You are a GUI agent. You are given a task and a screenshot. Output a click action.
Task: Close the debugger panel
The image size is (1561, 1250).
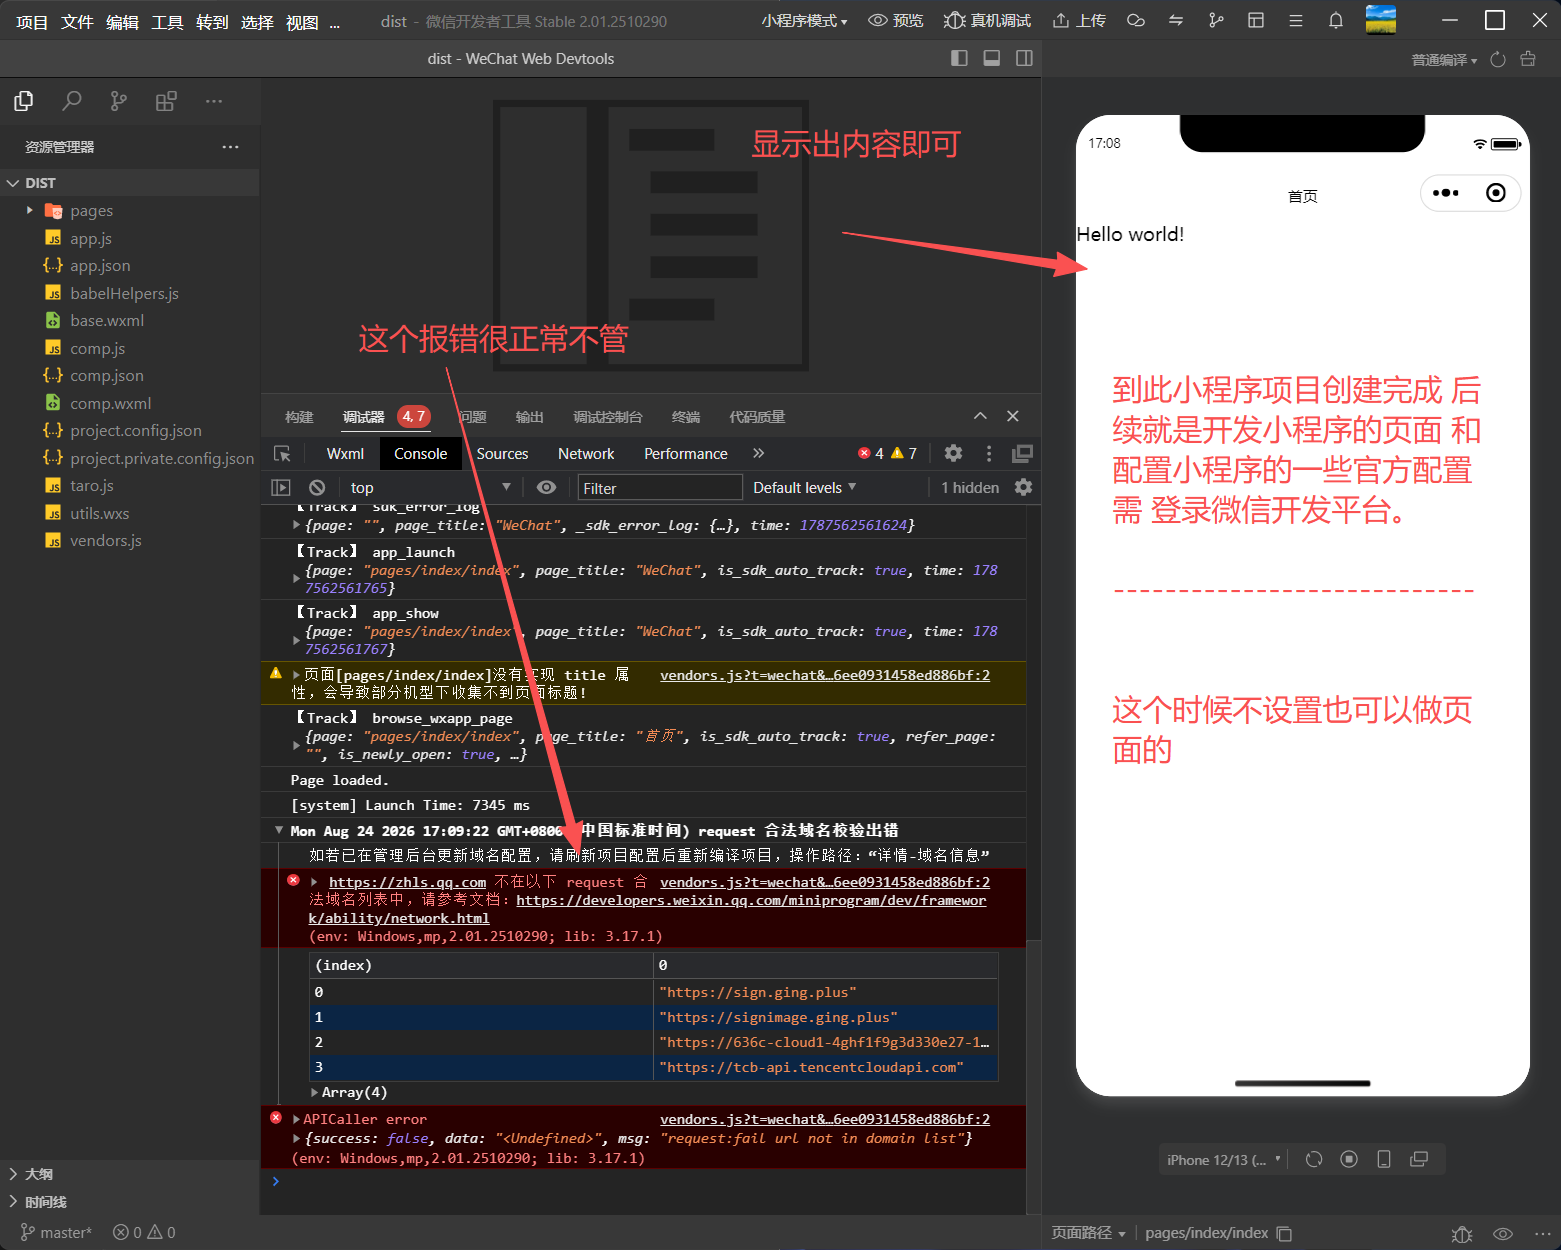point(1013,416)
